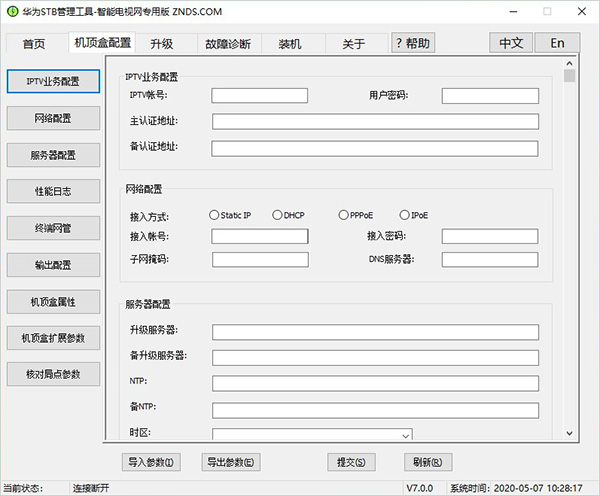
Task: Minimize the STB management window
Action: pyautogui.click(x=513, y=12)
